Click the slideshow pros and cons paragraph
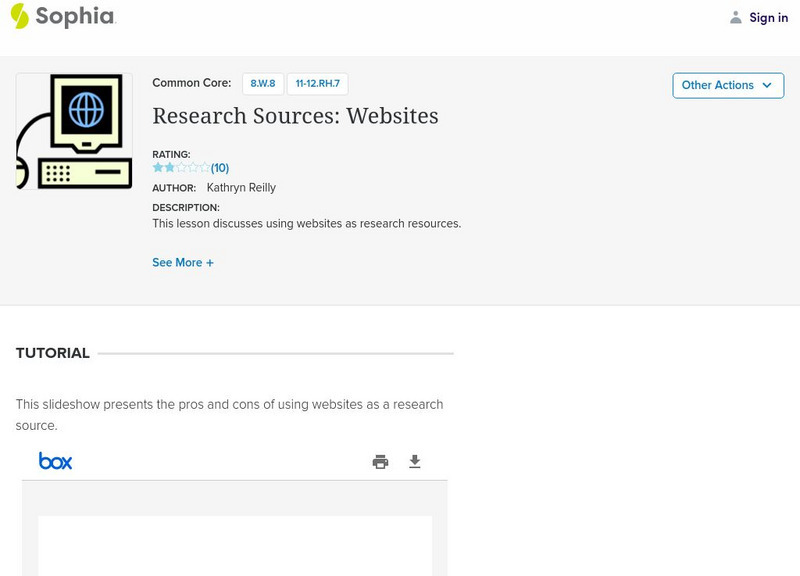This screenshot has width=800, height=576. coord(229,415)
